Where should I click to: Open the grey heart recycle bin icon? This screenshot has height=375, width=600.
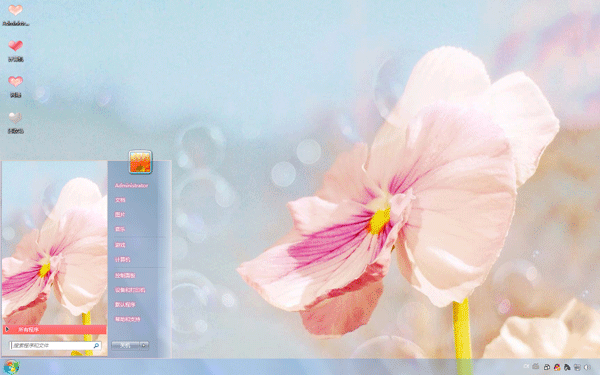click(15, 122)
